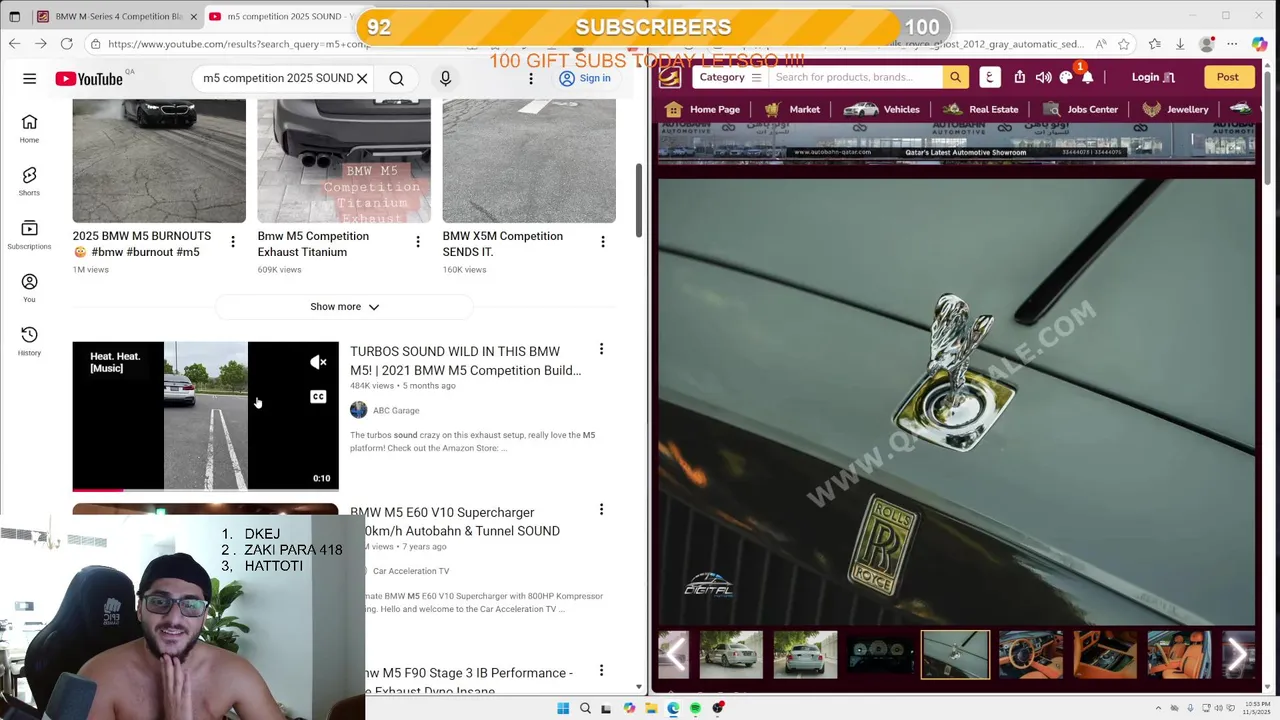Select the orange steering wheel interior thumbnail
This screenshot has width=1280, height=720.
tap(1030, 655)
